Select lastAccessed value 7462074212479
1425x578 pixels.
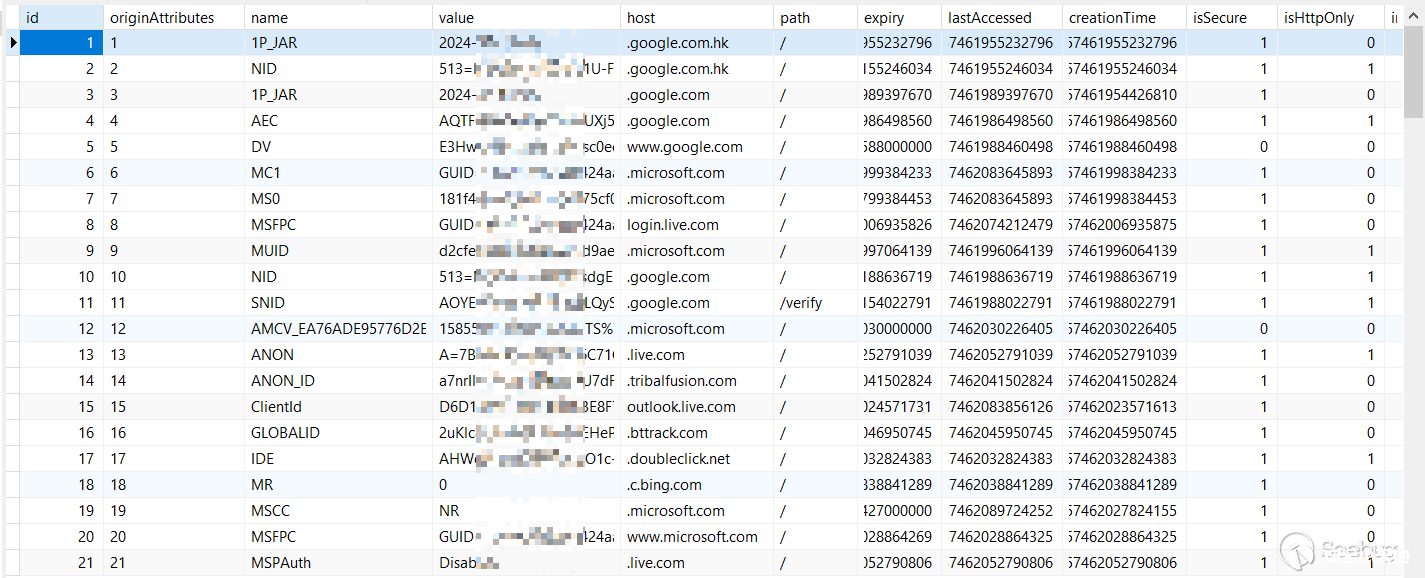1001,225
